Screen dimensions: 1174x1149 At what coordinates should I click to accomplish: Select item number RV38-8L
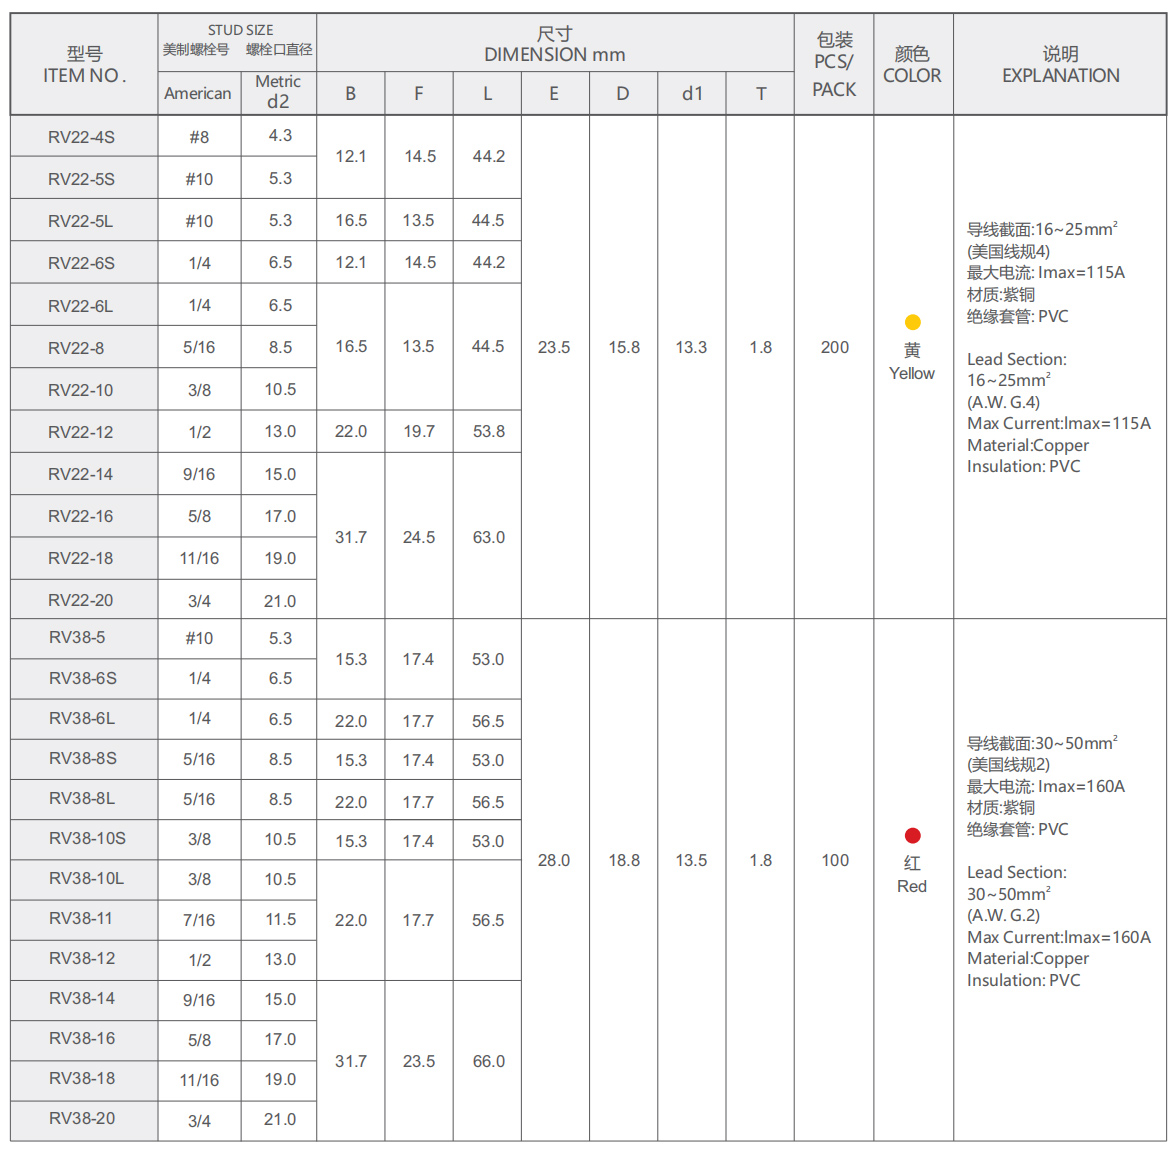click(x=82, y=799)
